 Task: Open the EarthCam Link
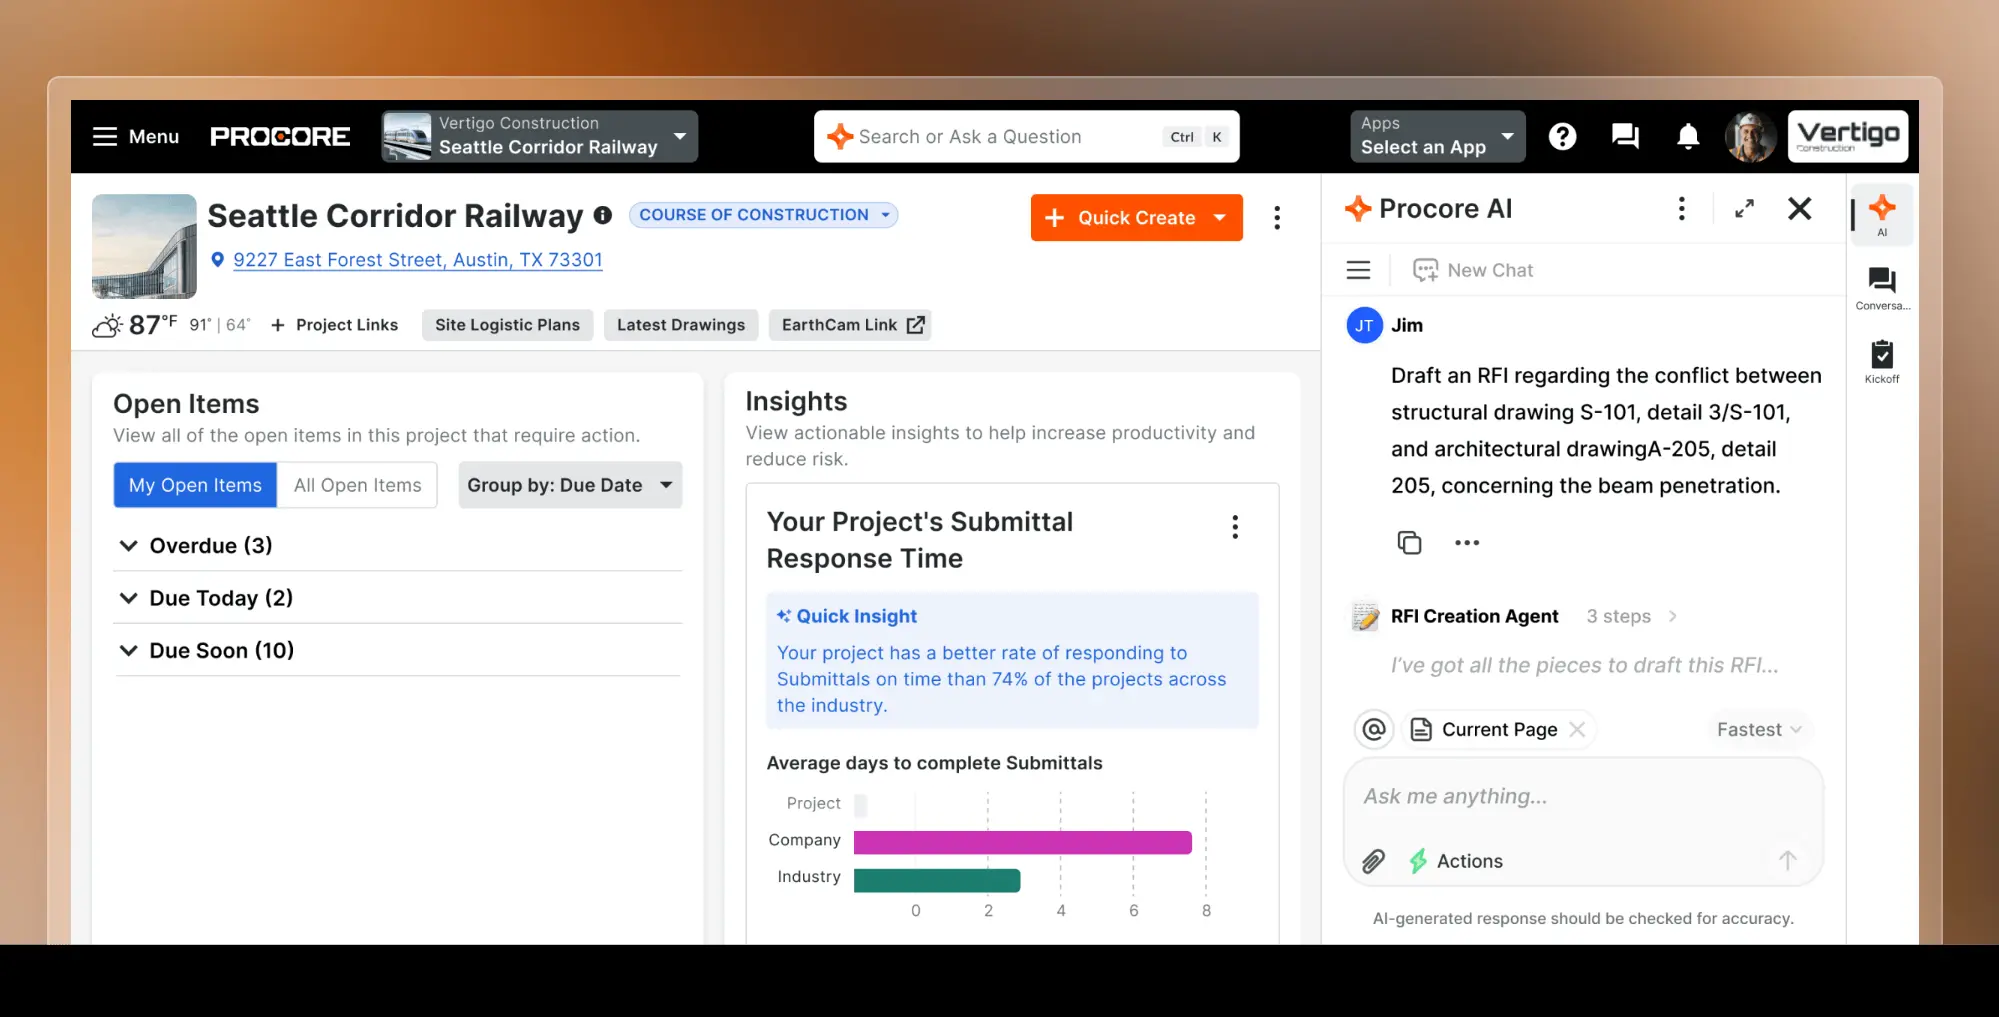click(x=850, y=325)
